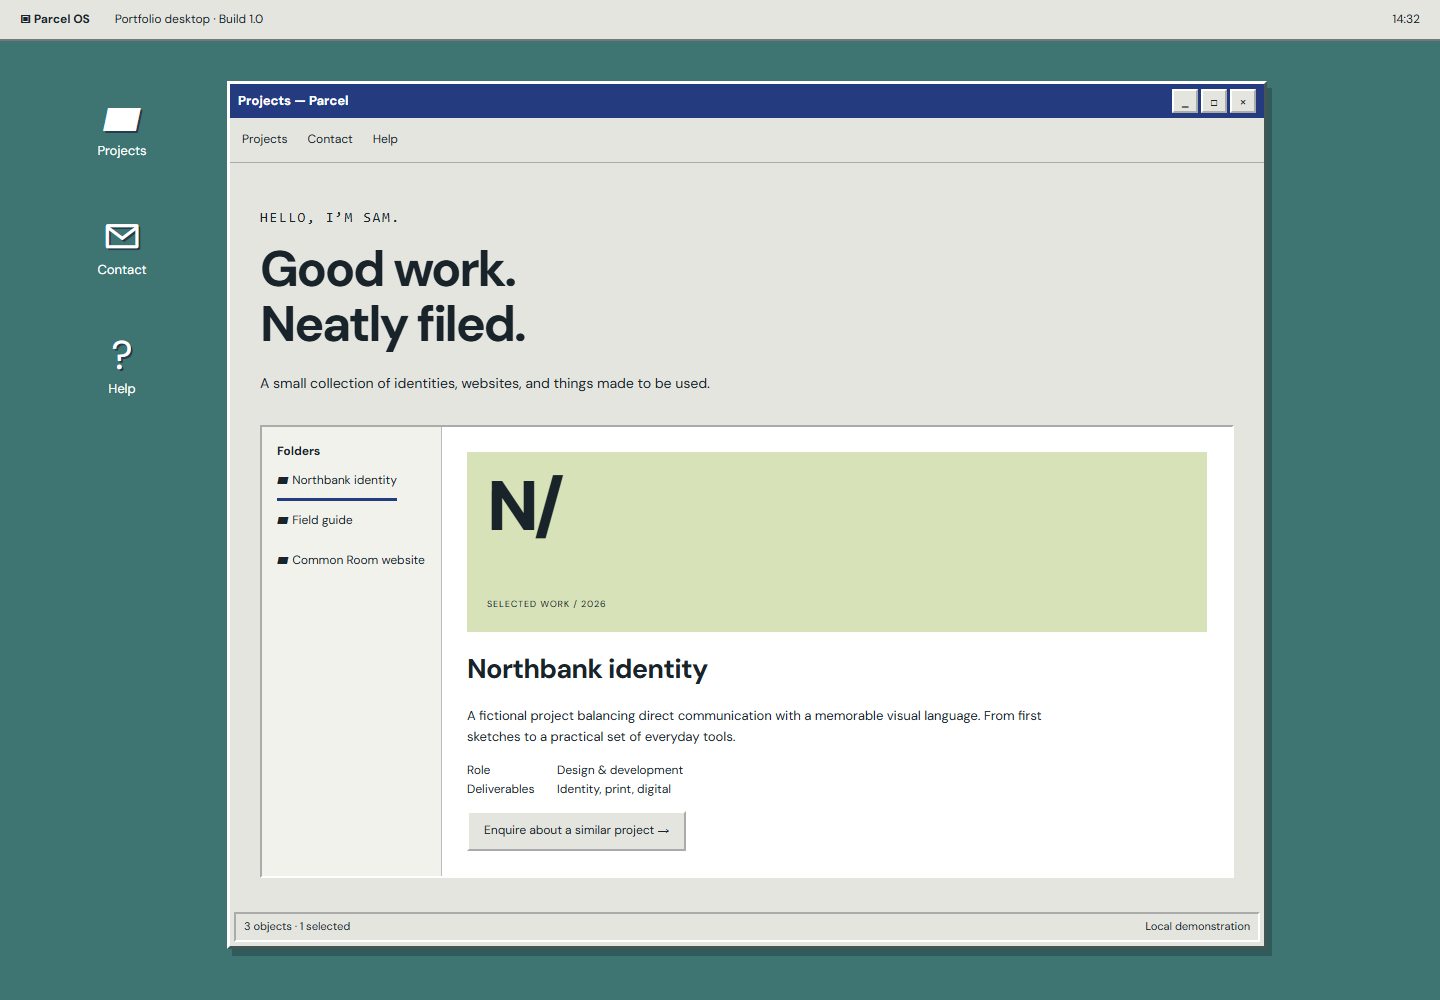Choose the Common Room website entry

point(351,560)
